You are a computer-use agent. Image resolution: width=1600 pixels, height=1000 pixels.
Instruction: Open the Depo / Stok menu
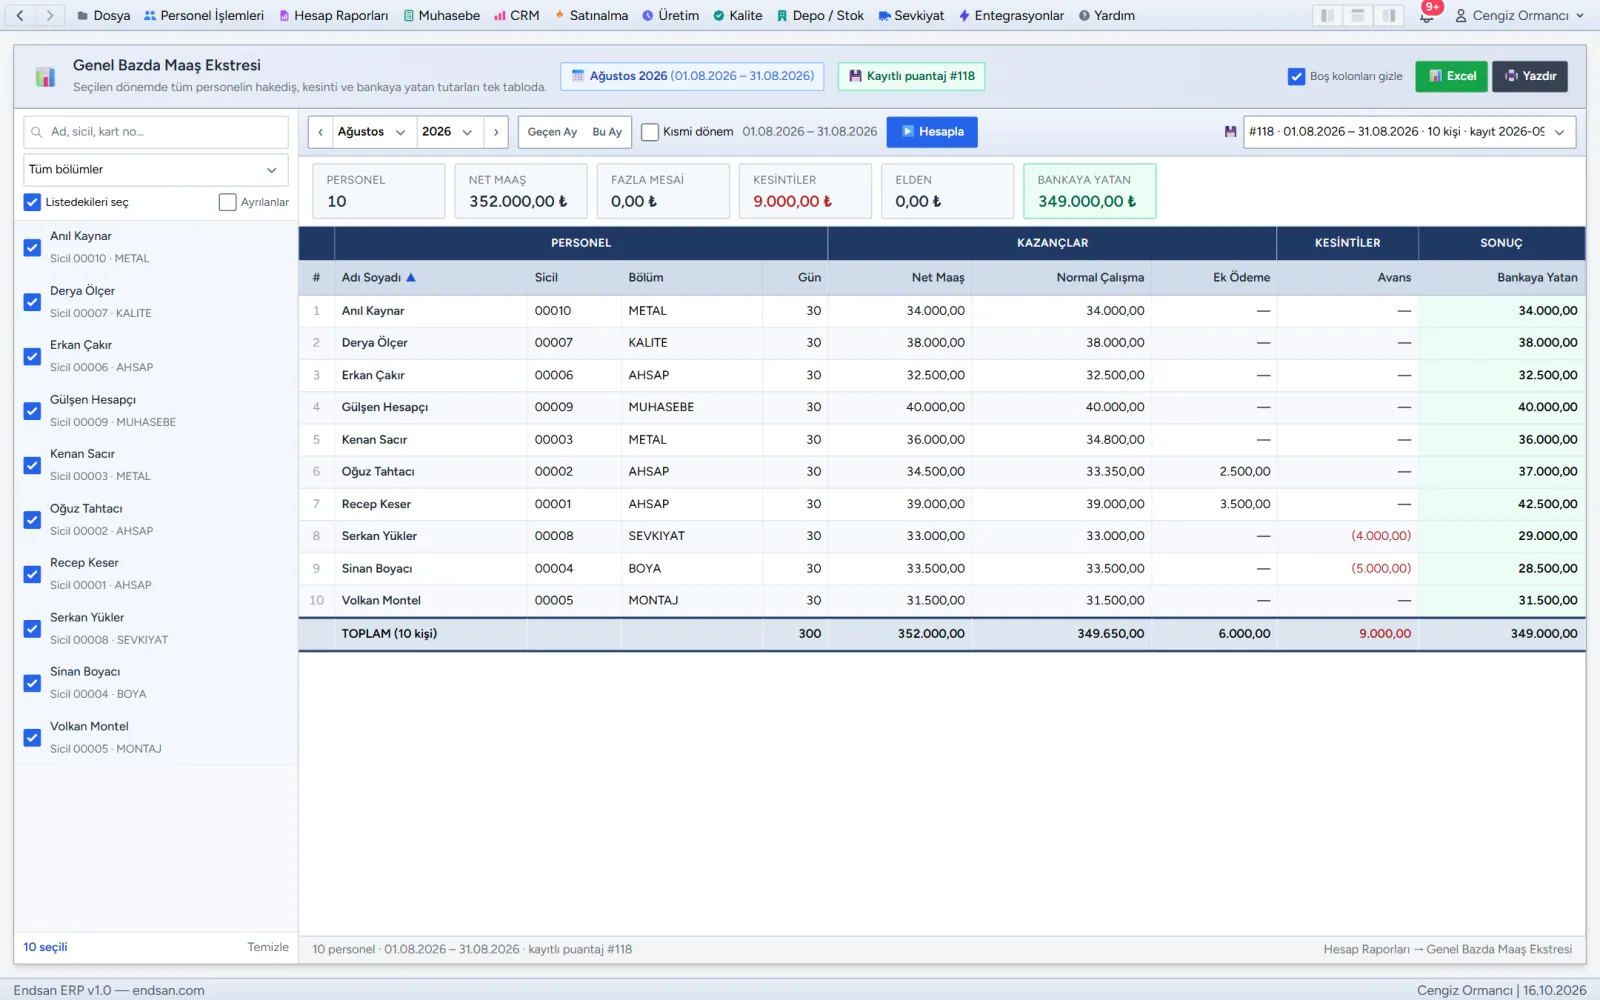click(821, 16)
